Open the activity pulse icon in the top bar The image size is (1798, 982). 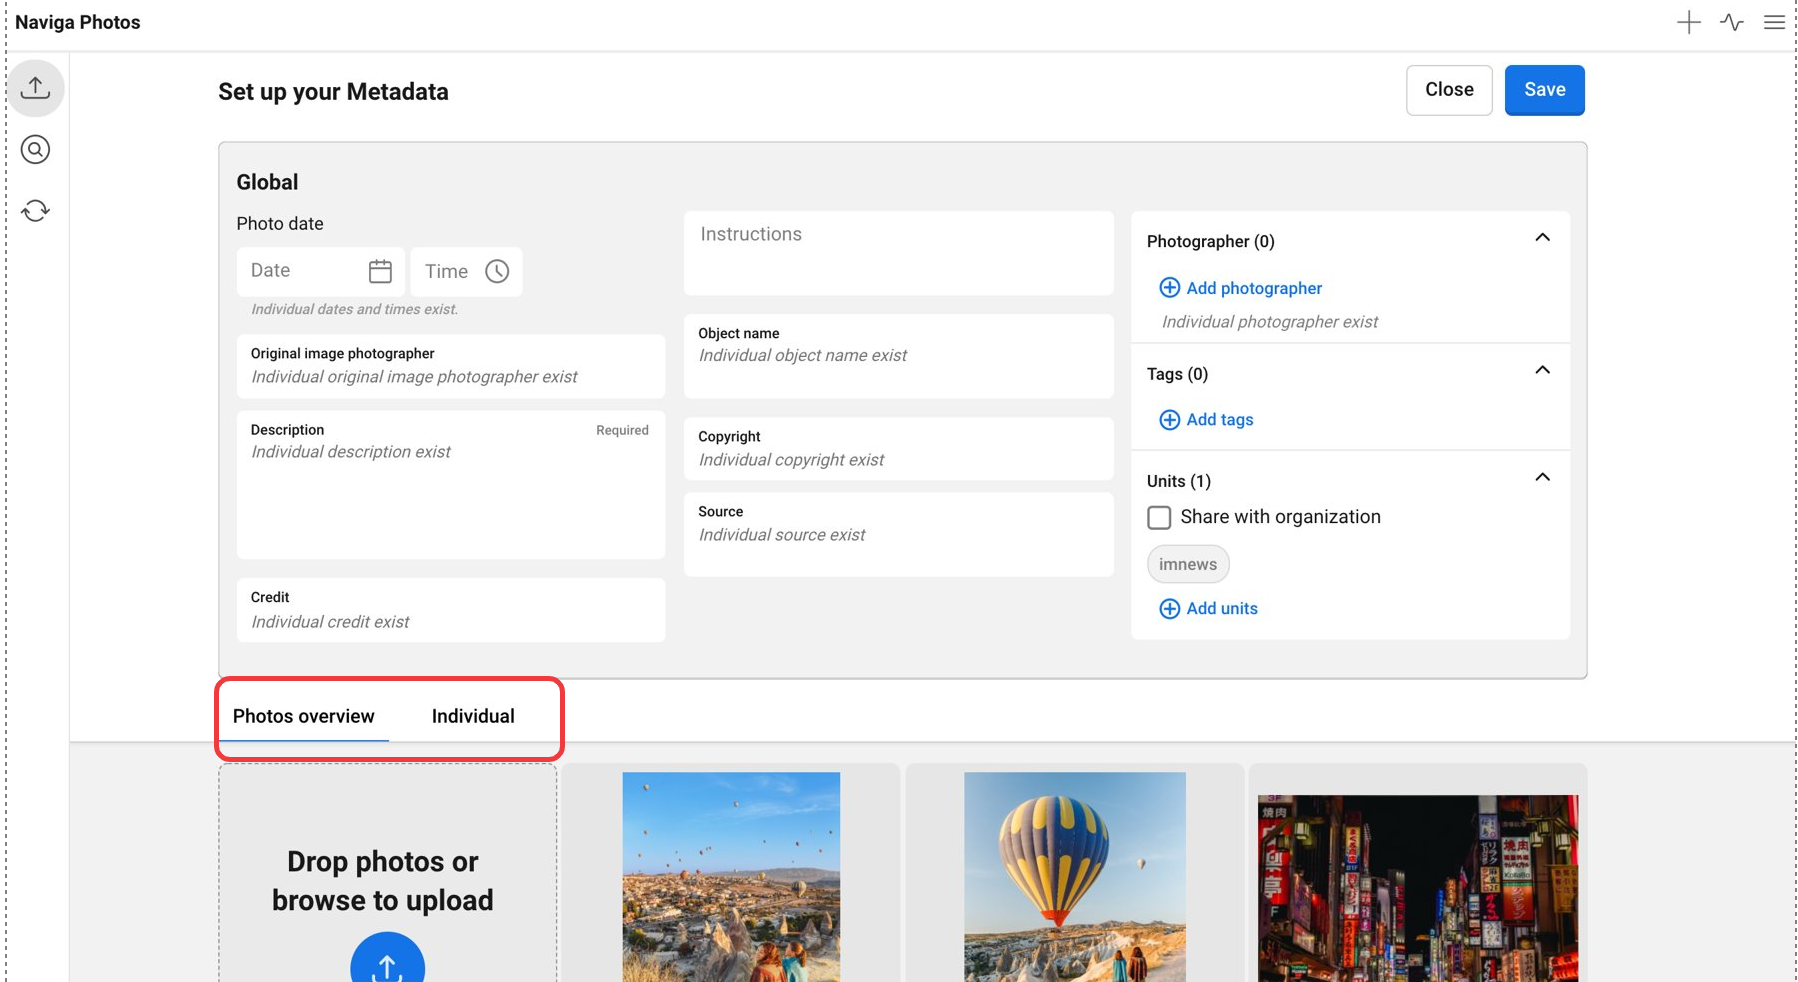(x=1731, y=22)
